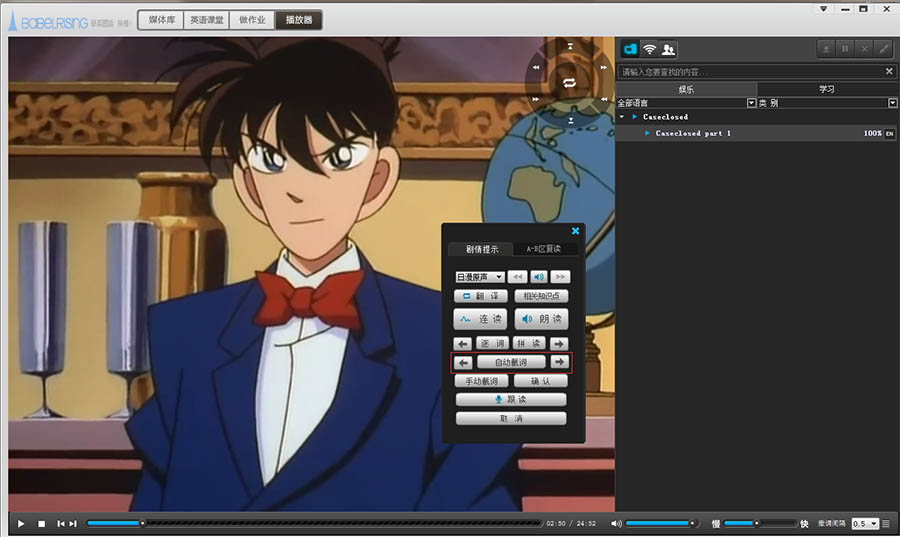The height and width of the screenshot is (537, 900).
Task: Open 相关知识点 related knowledge
Action: click(x=541, y=296)
